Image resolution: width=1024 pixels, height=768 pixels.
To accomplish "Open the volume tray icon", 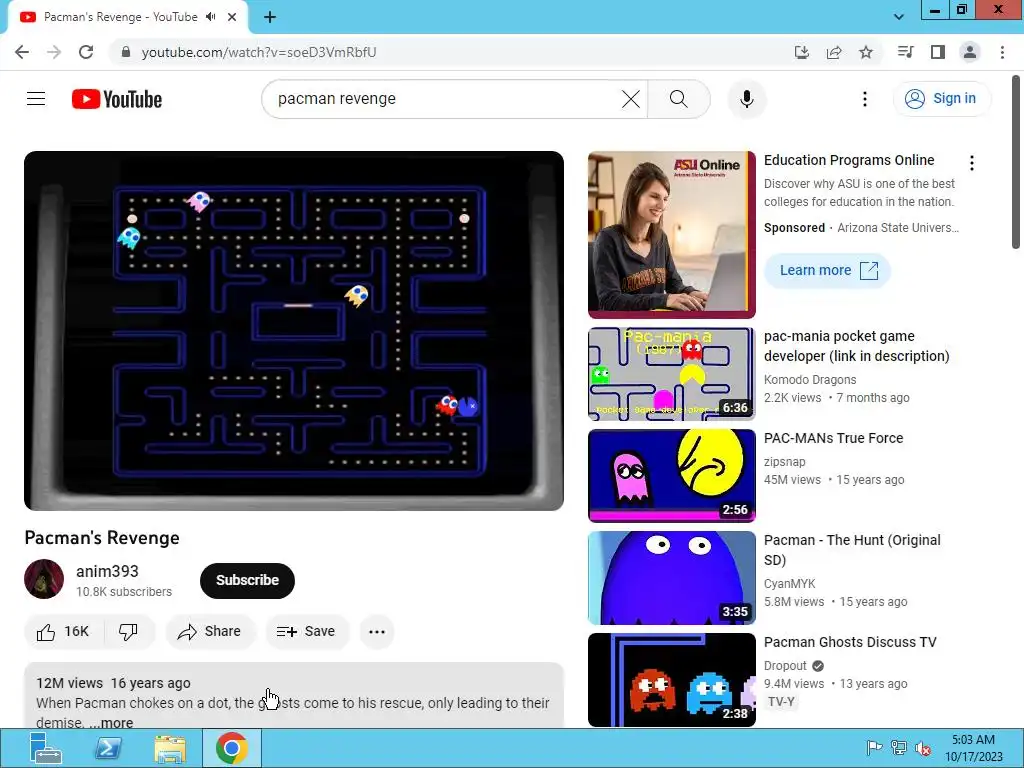I will tap(923, 748).
